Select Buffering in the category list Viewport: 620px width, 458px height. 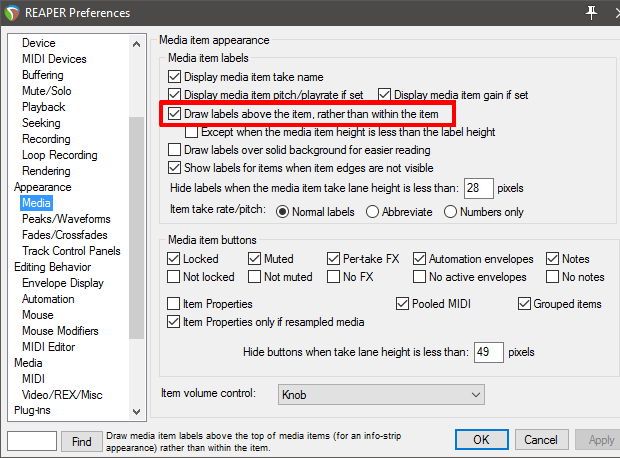click(43, 75)
